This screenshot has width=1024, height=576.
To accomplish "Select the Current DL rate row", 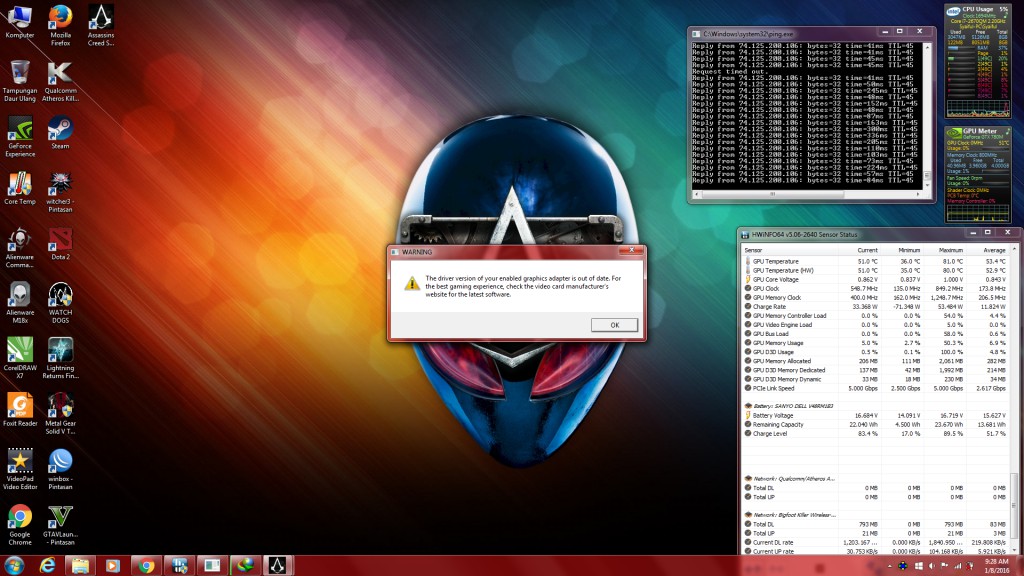I will click(875, 543).
